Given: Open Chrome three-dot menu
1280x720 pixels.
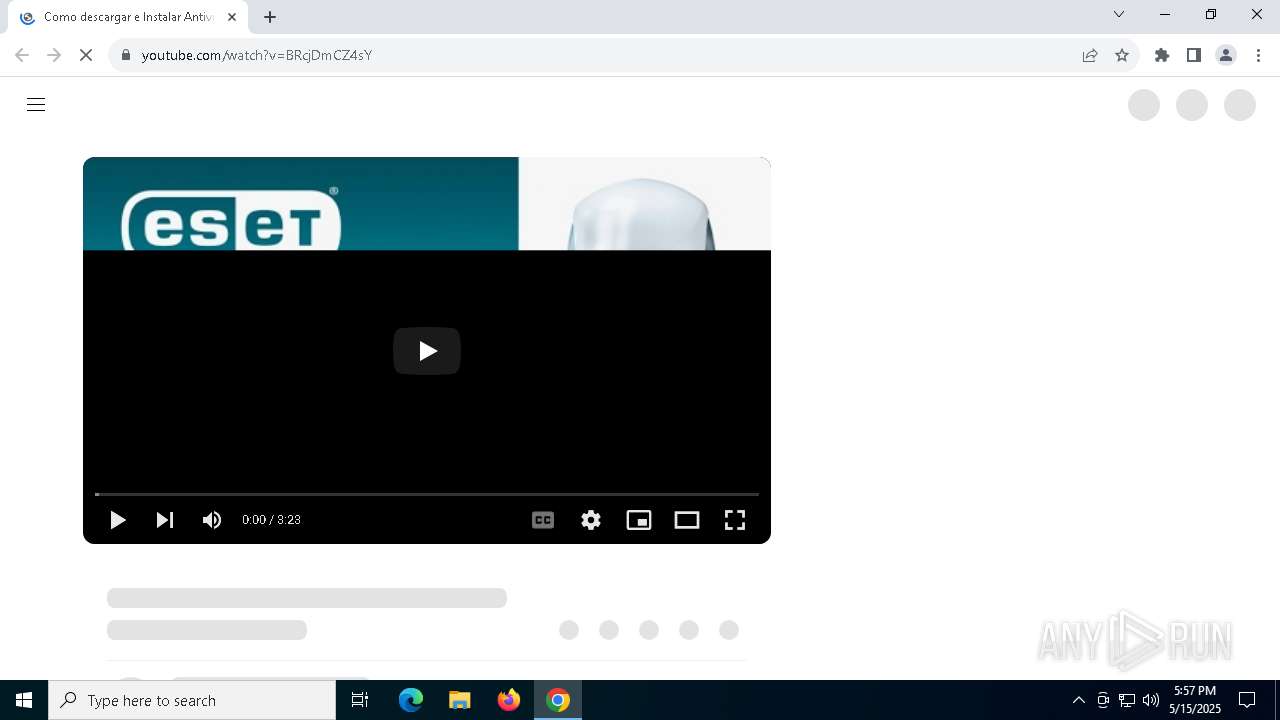Looking at the screenshot, I should click(x=1258, y=55).
